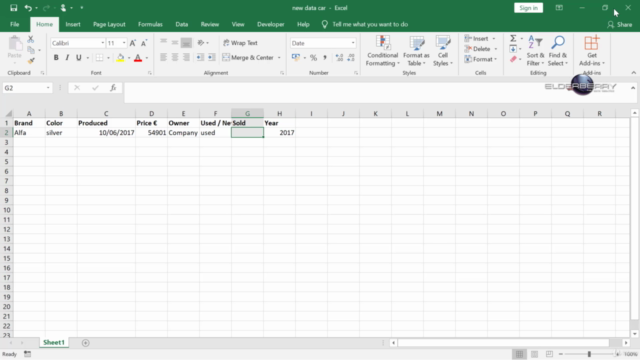Viewport: 640px width, 360px height.
Task: Decrease decimal places
Action: (x=351, y=58)
